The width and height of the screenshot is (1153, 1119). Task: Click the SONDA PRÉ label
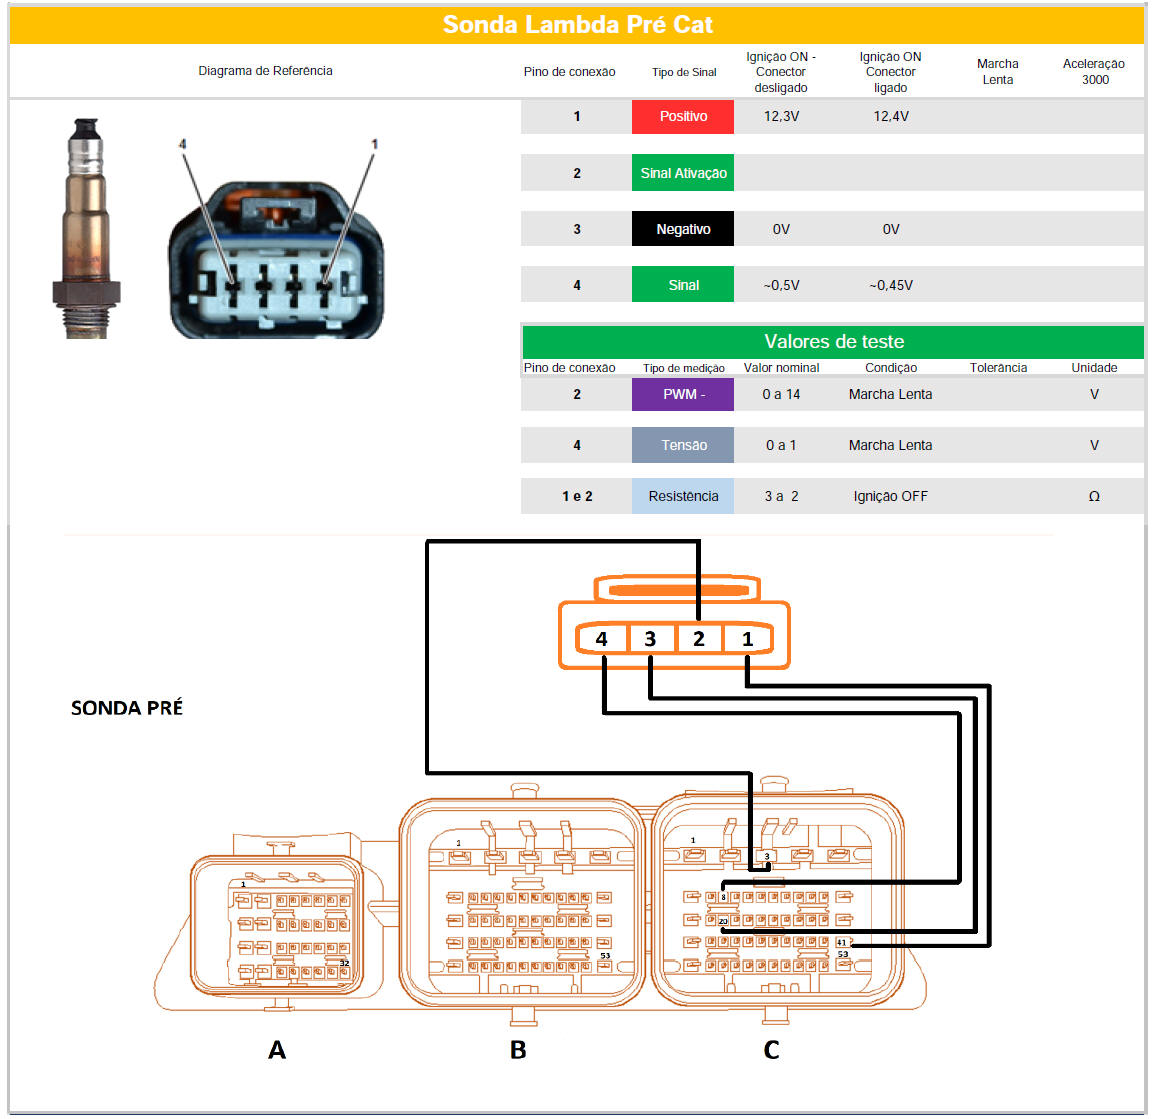127,708
